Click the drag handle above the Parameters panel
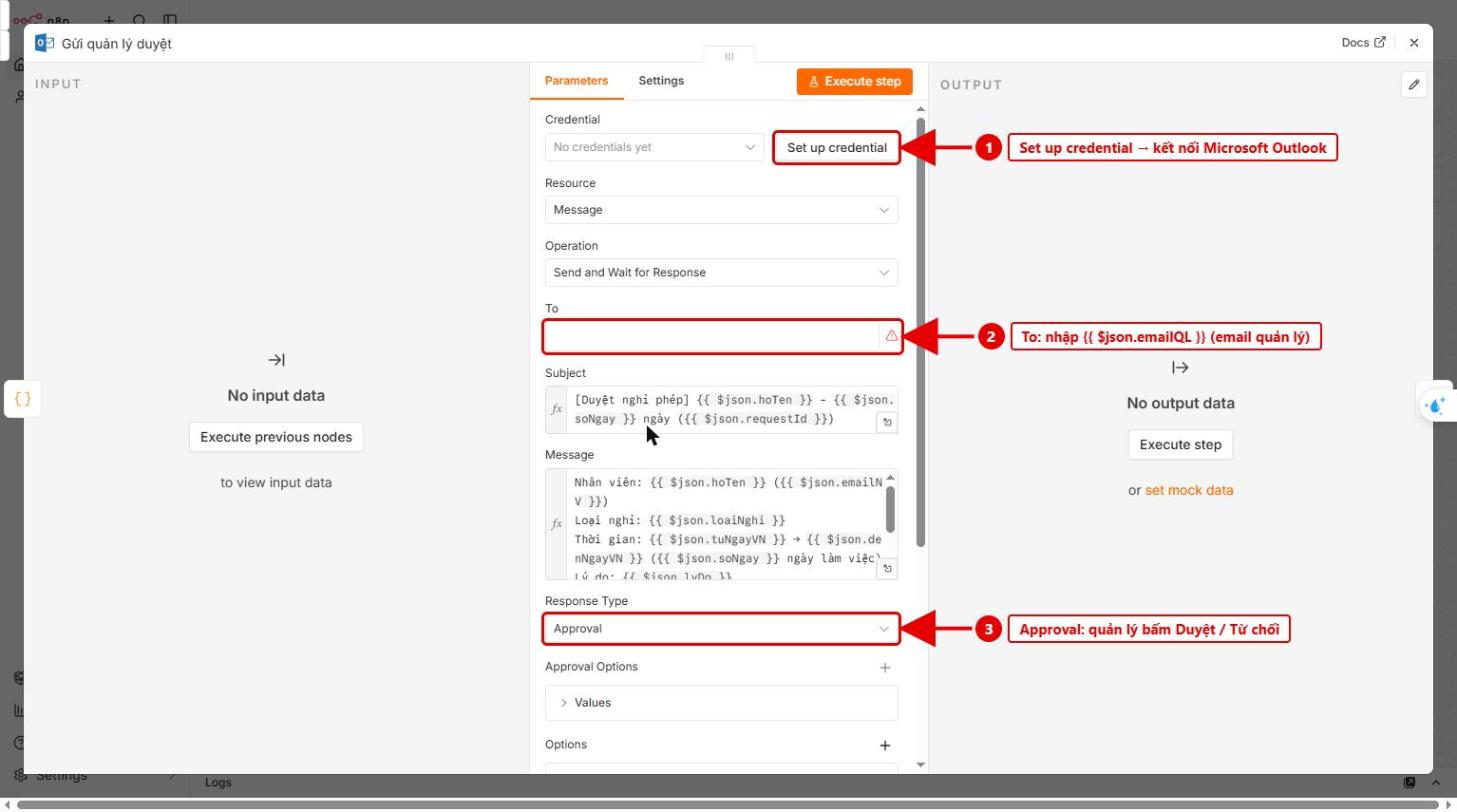 (x=729, y=57)
